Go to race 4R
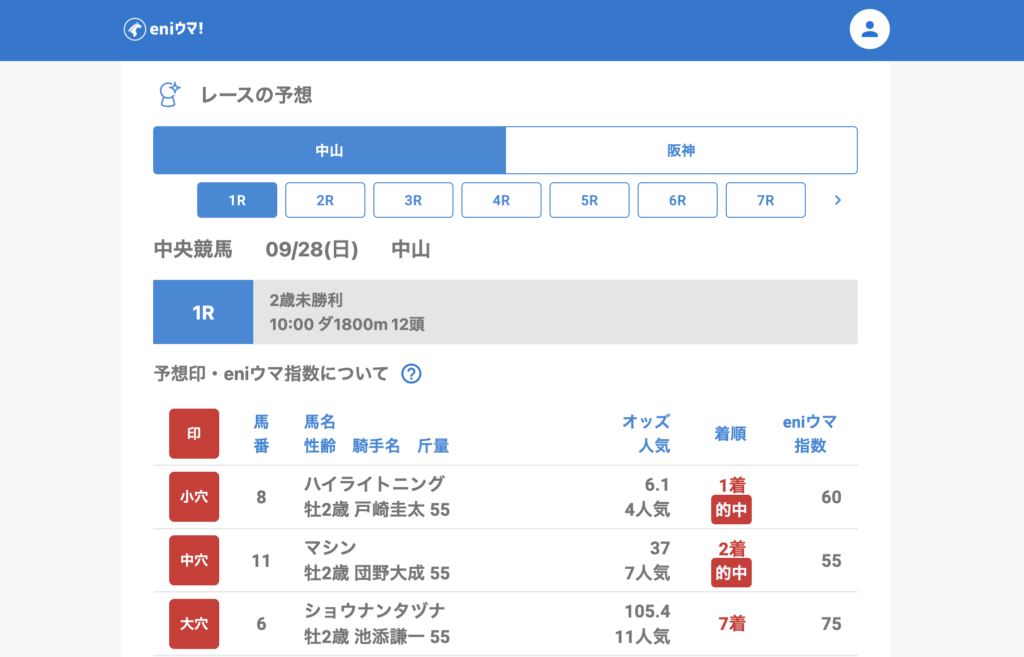 point(501,200)
